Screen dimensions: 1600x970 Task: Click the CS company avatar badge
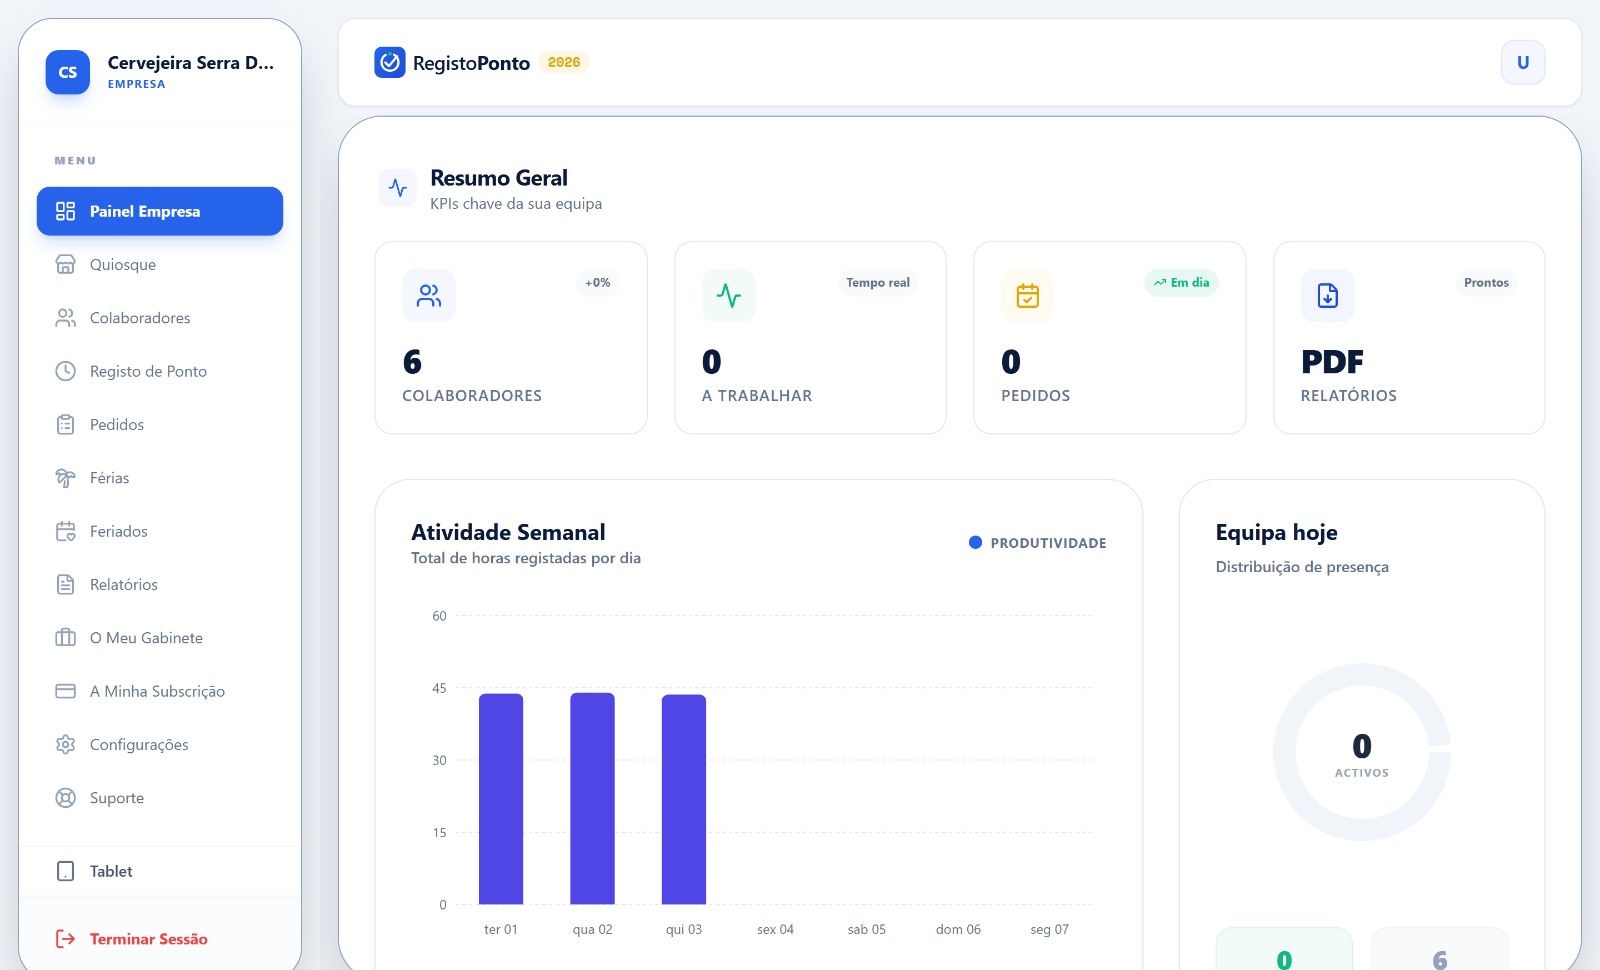[x=68, y=72]
